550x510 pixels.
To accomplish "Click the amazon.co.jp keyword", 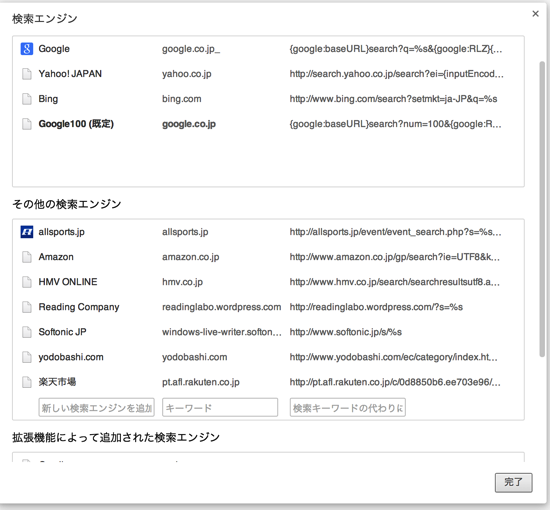I will (190, 257).
